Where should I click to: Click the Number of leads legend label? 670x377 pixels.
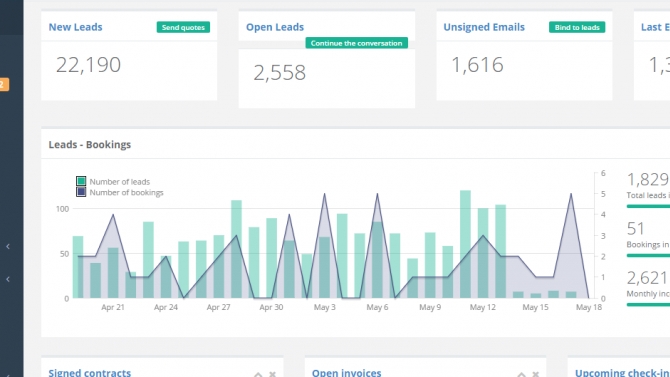click(x=120, y=182)
